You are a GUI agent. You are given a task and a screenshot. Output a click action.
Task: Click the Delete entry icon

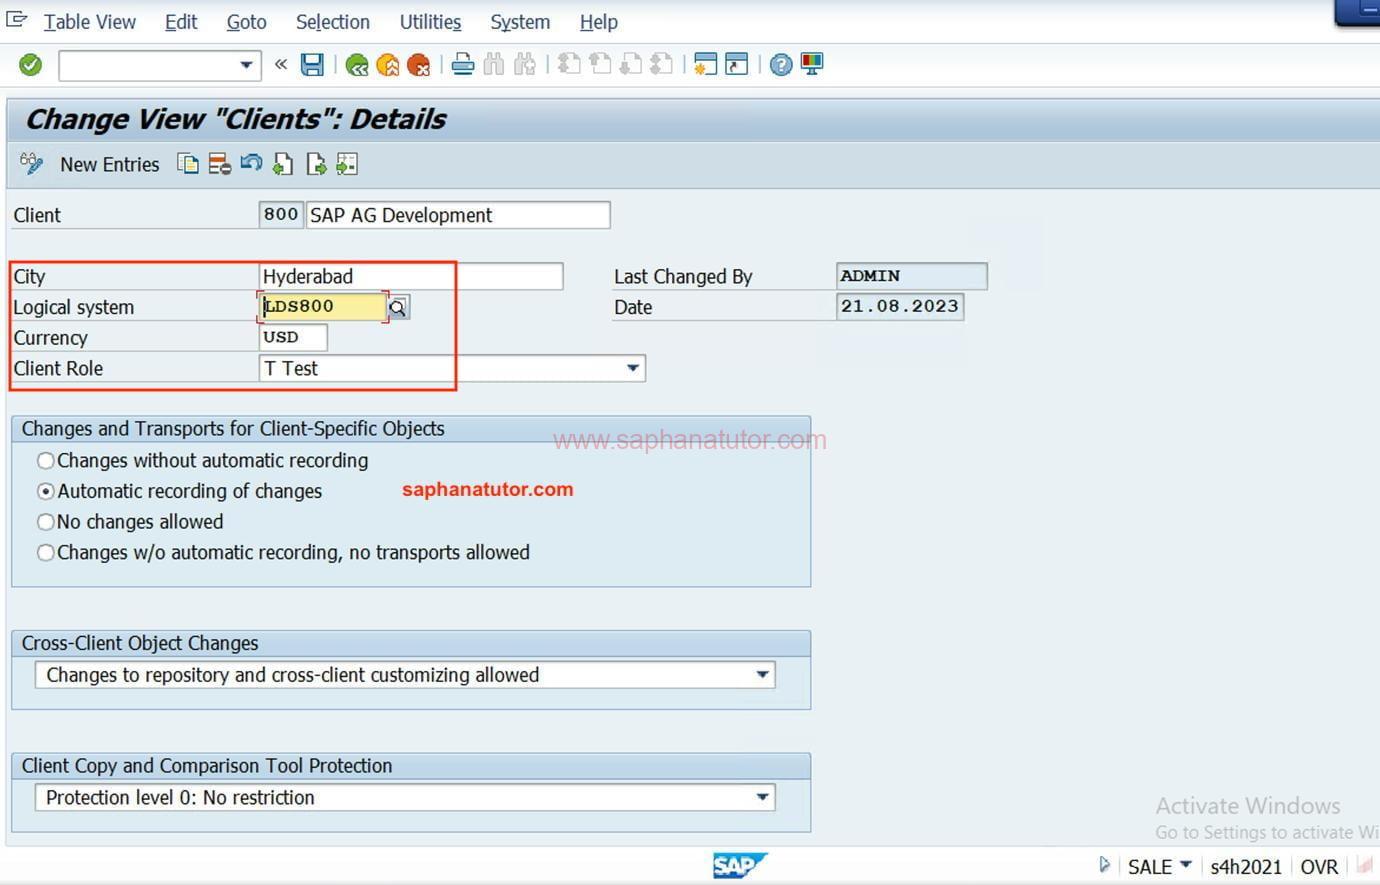coord(220,164)
